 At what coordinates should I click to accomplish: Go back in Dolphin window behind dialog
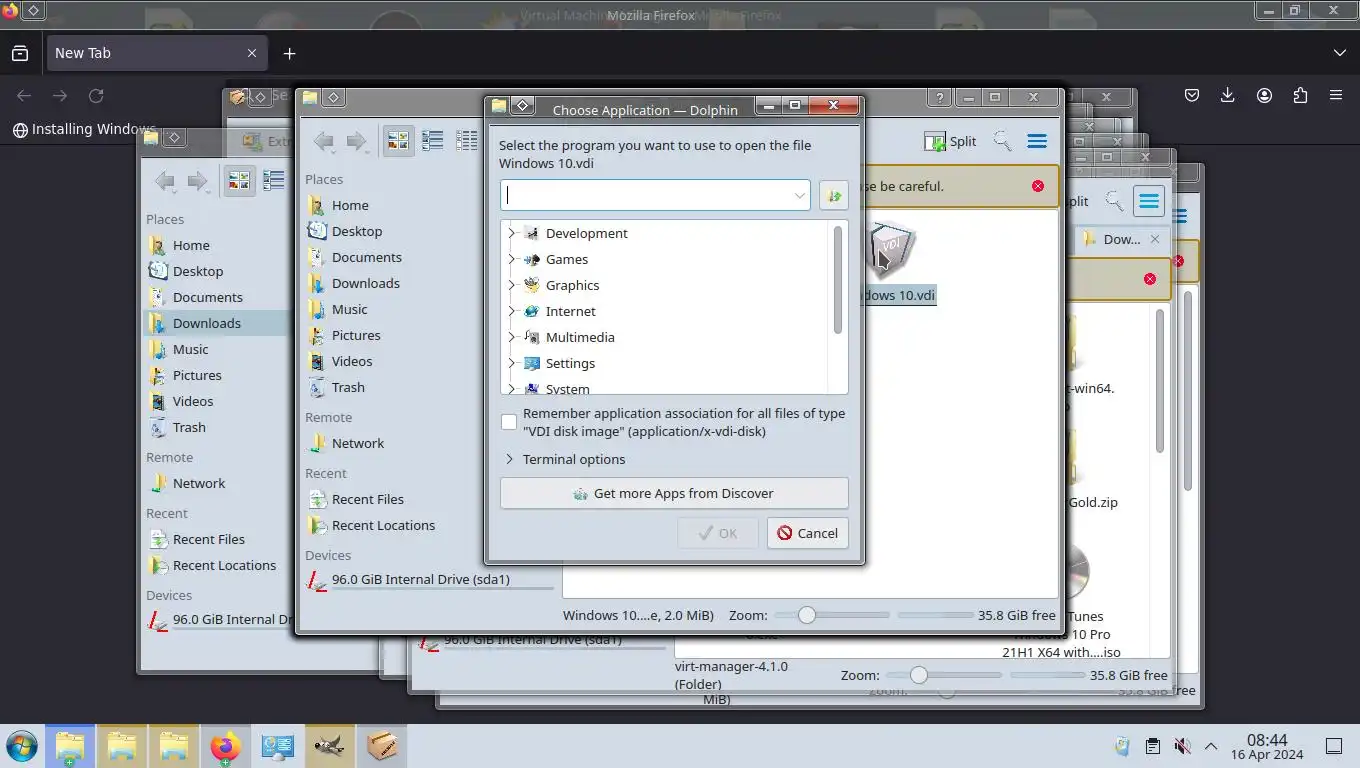tap(323, 141)
